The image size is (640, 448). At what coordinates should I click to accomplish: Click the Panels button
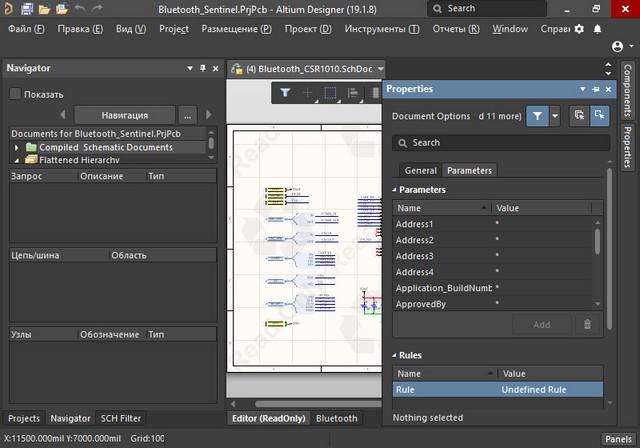(618, 439)
